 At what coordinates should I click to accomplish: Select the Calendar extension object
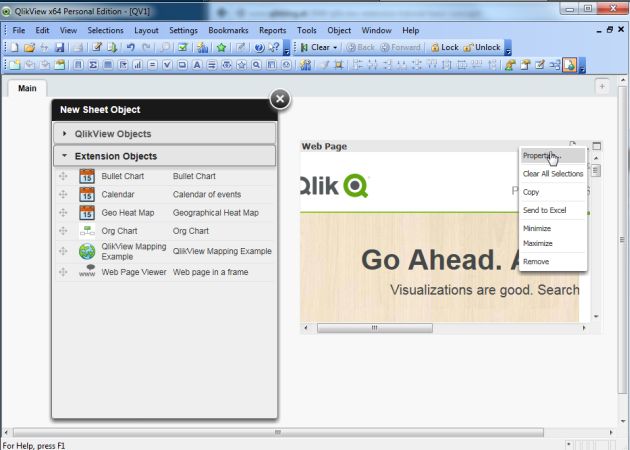coord(164,194)
